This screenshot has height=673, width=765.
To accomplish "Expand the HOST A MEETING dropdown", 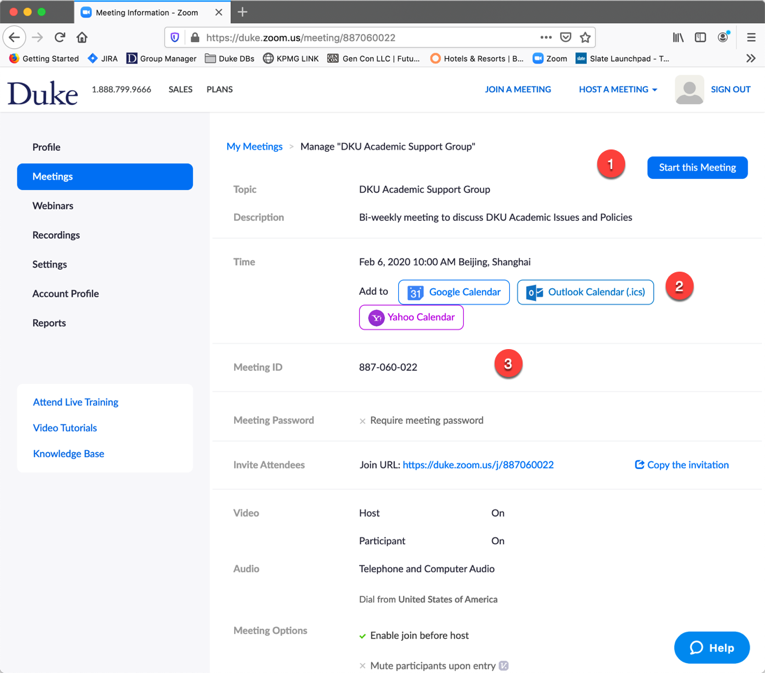I will [x=618, y=89].
